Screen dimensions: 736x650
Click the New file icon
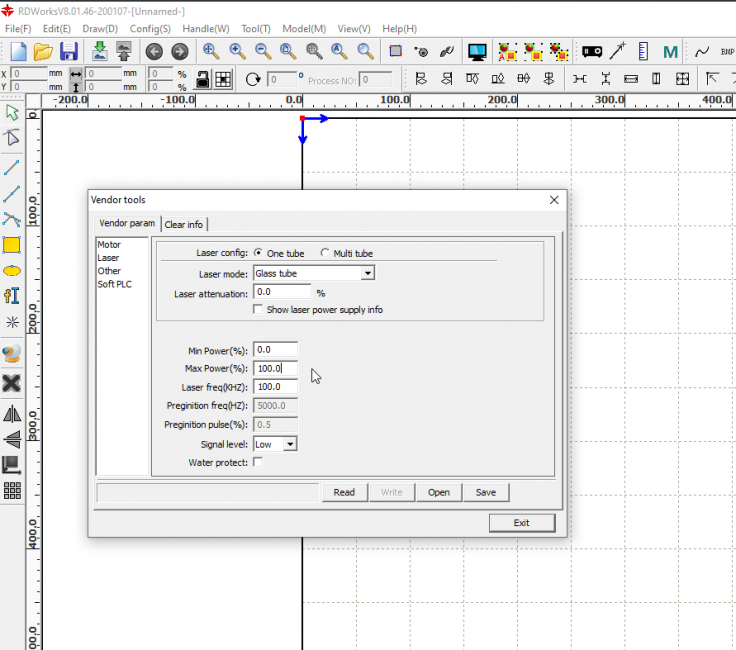tap(18, 51)
